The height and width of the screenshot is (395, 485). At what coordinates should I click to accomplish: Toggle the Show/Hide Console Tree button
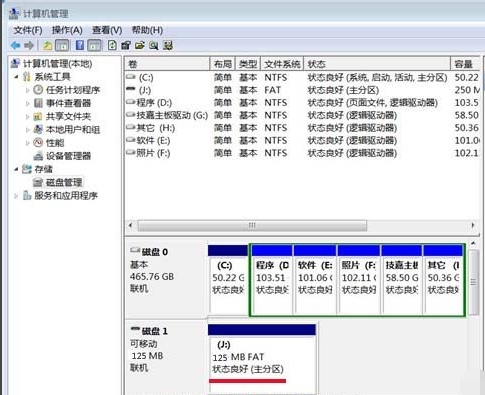[x=62, y=45]
